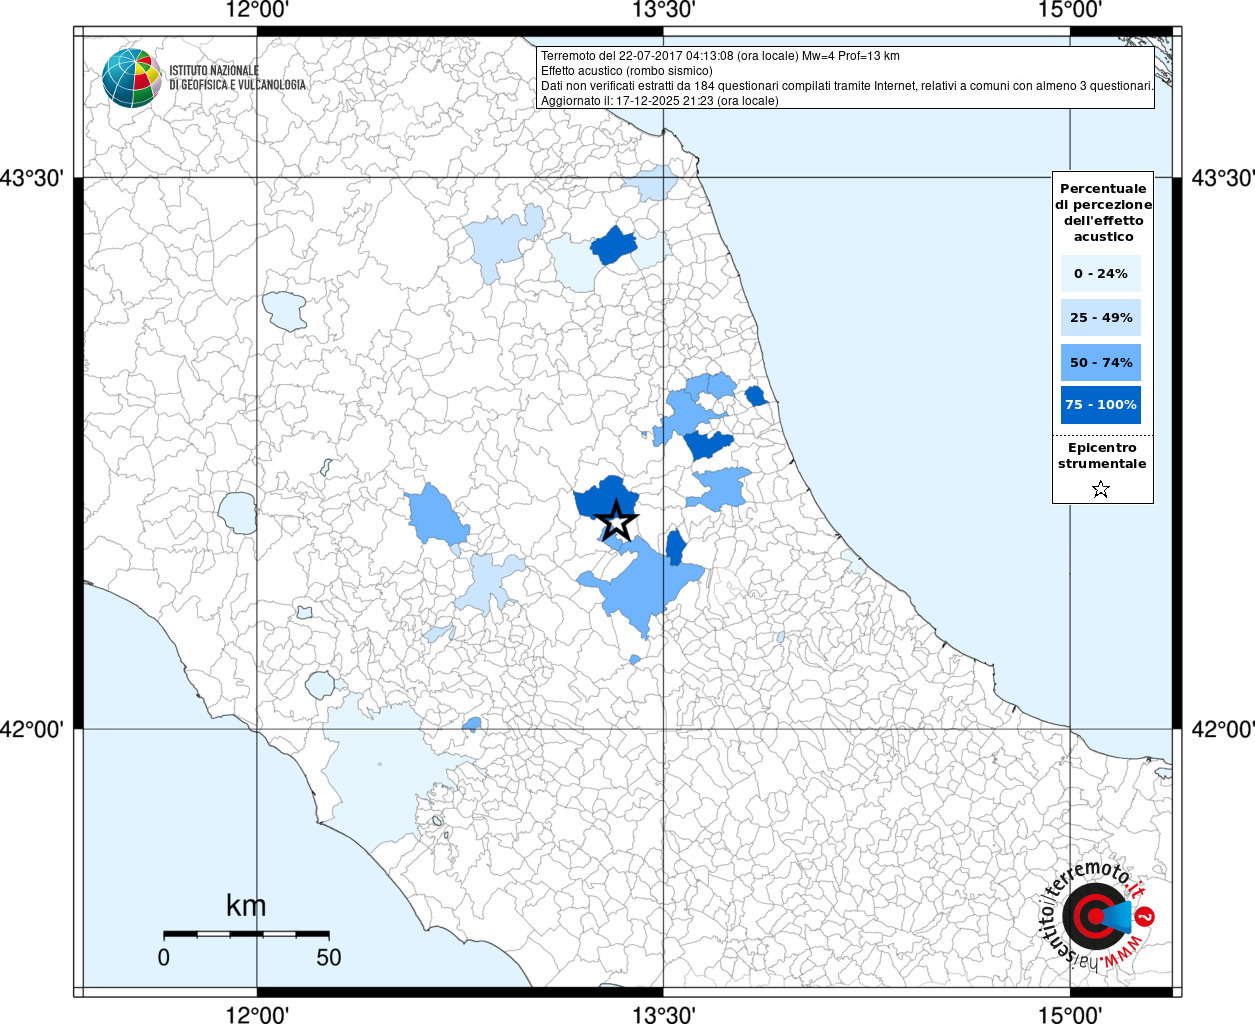Screen dimensions: 1255x1024
Task: Click the star symbol in the legend
Action: coord(1101,489)
